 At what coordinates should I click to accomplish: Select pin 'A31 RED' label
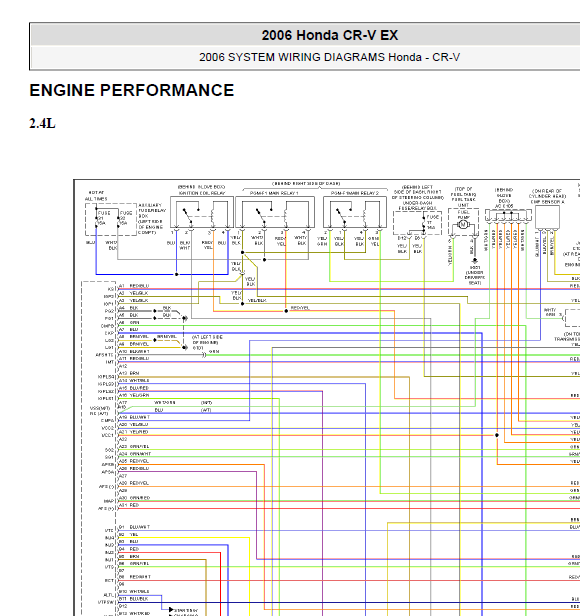point(129,505)
